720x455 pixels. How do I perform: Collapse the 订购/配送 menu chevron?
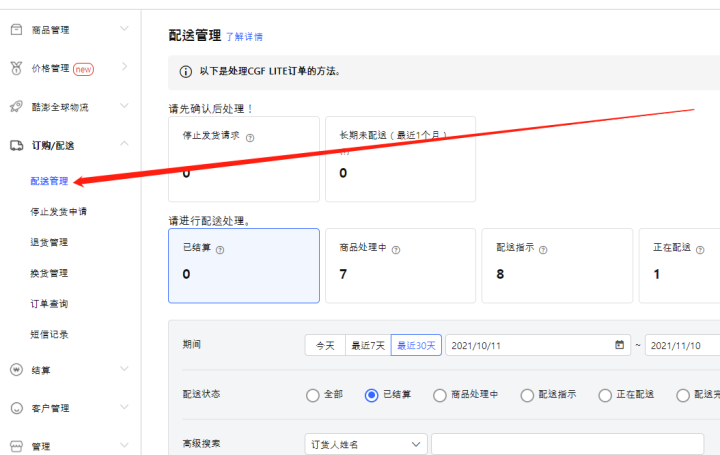[x=124, y=144]
